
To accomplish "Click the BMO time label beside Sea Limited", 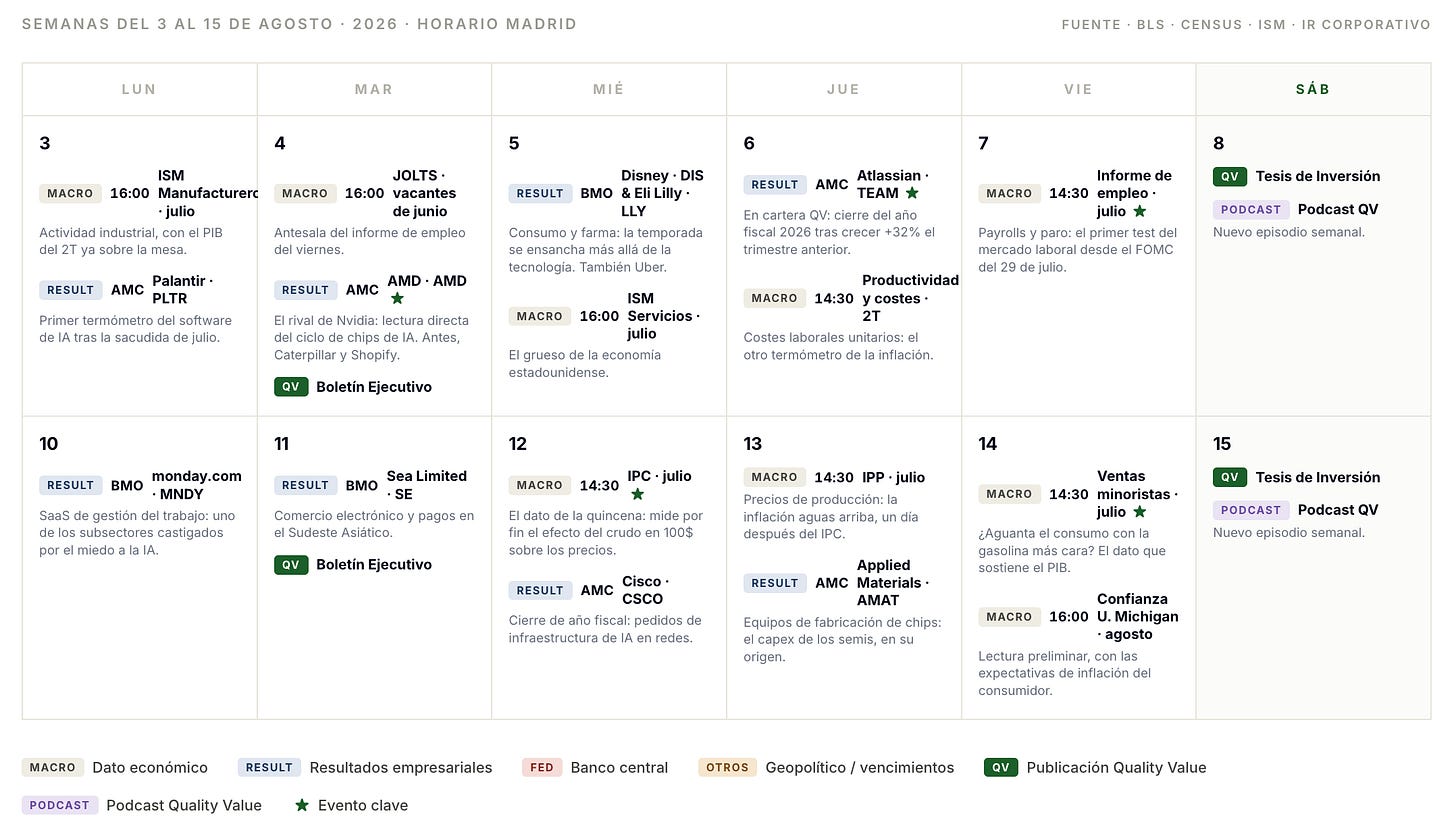I will [362, 485].
